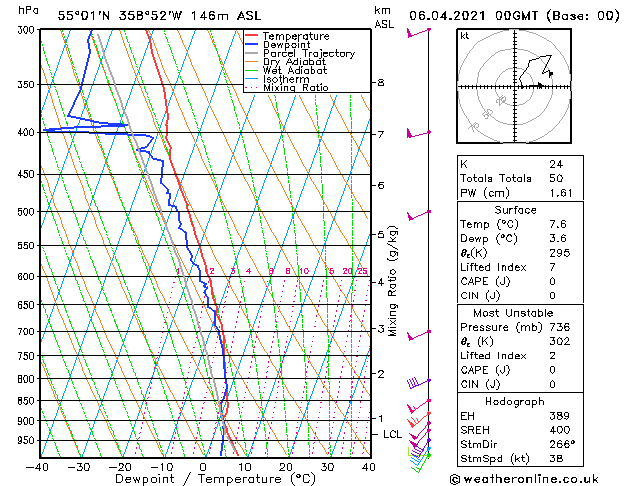629x486 pixels.
Task: Click the CAPE value in Surface table
Action: click(x=552, y=281)
